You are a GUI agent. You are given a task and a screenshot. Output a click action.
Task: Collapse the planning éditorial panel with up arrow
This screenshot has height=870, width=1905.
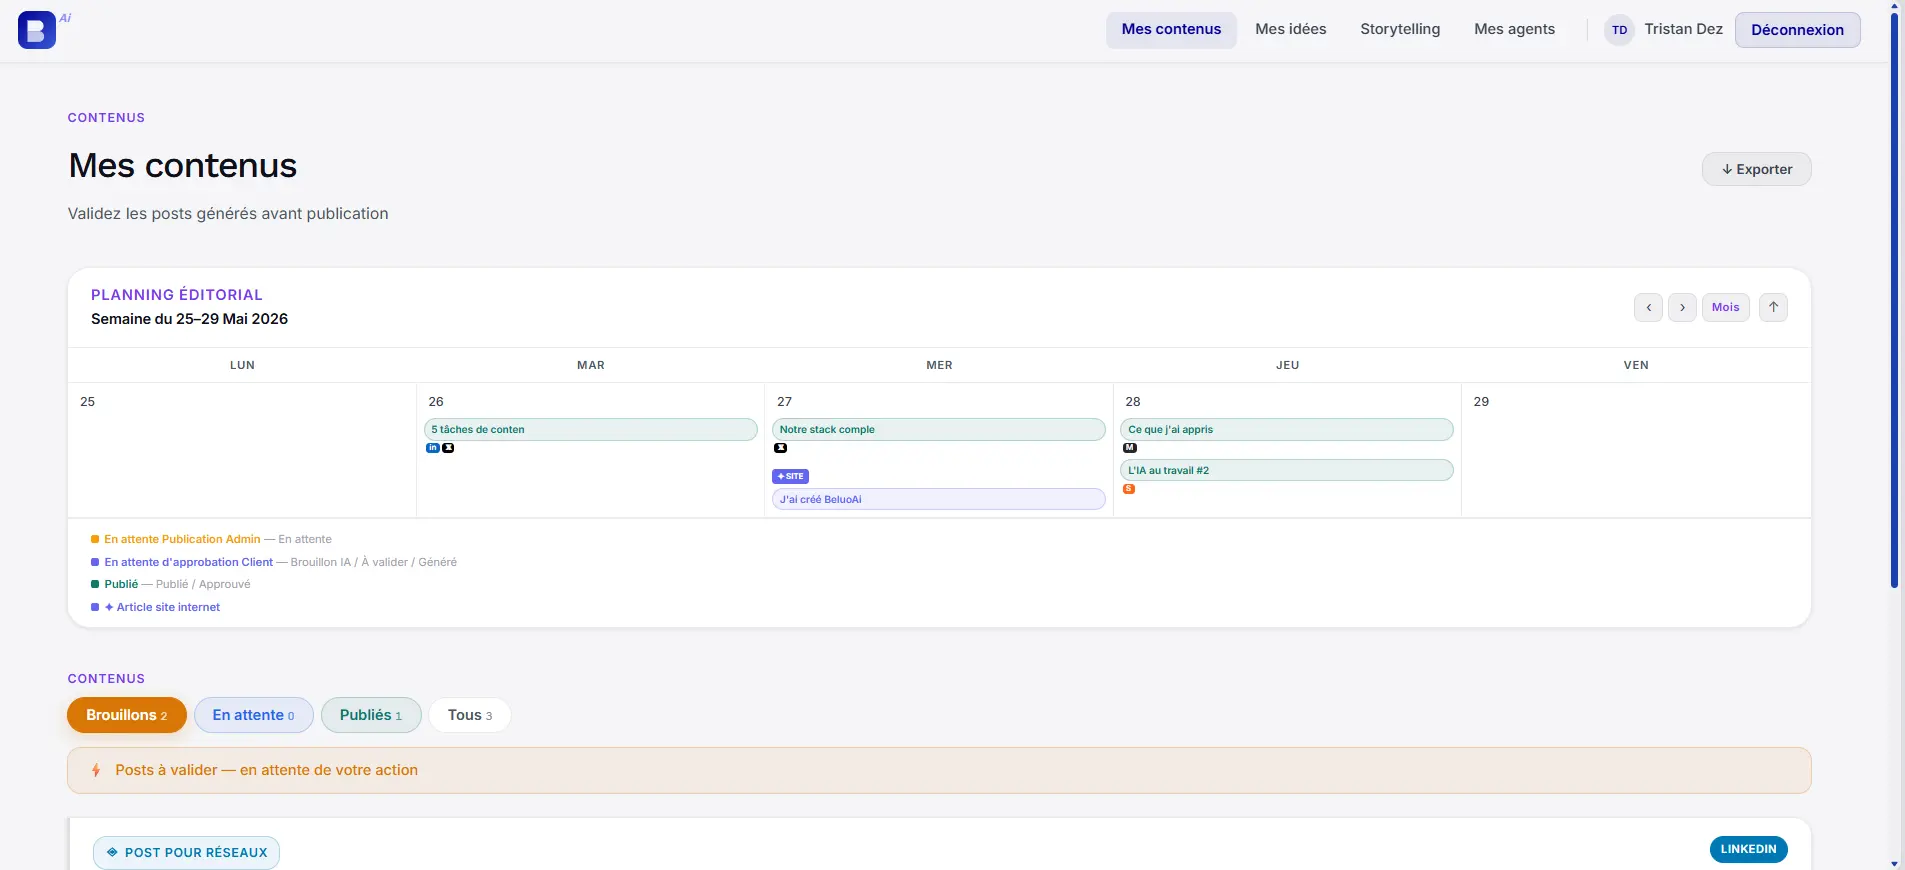(1773, 307)
